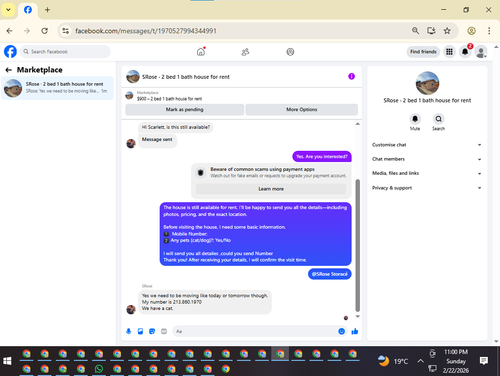500x376 pixels.
Task: Open the GIF picker icon
Action: 164,331
